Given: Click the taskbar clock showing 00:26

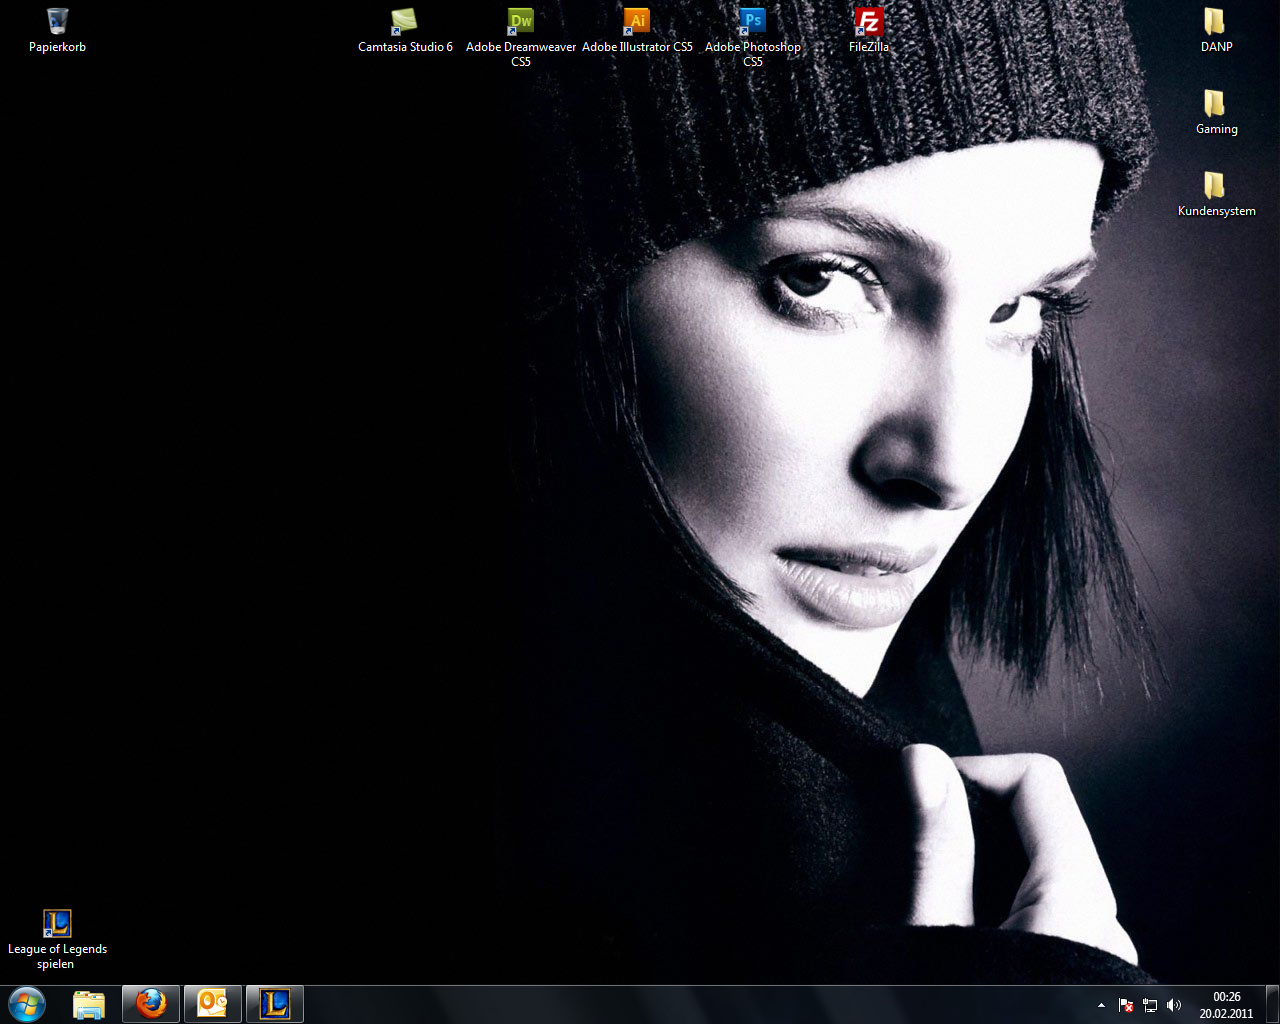Looking at the screenshot, I should pyautogui.click(x=1226, y=1005).
